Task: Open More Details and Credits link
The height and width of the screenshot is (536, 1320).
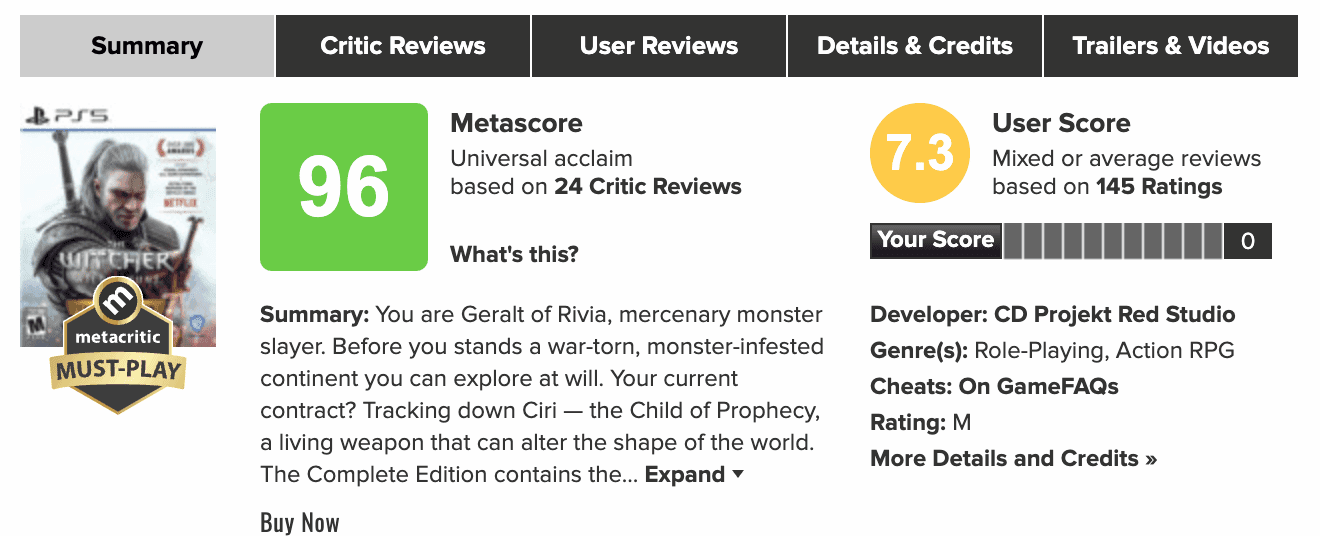Action: [x=1014, y=458]
